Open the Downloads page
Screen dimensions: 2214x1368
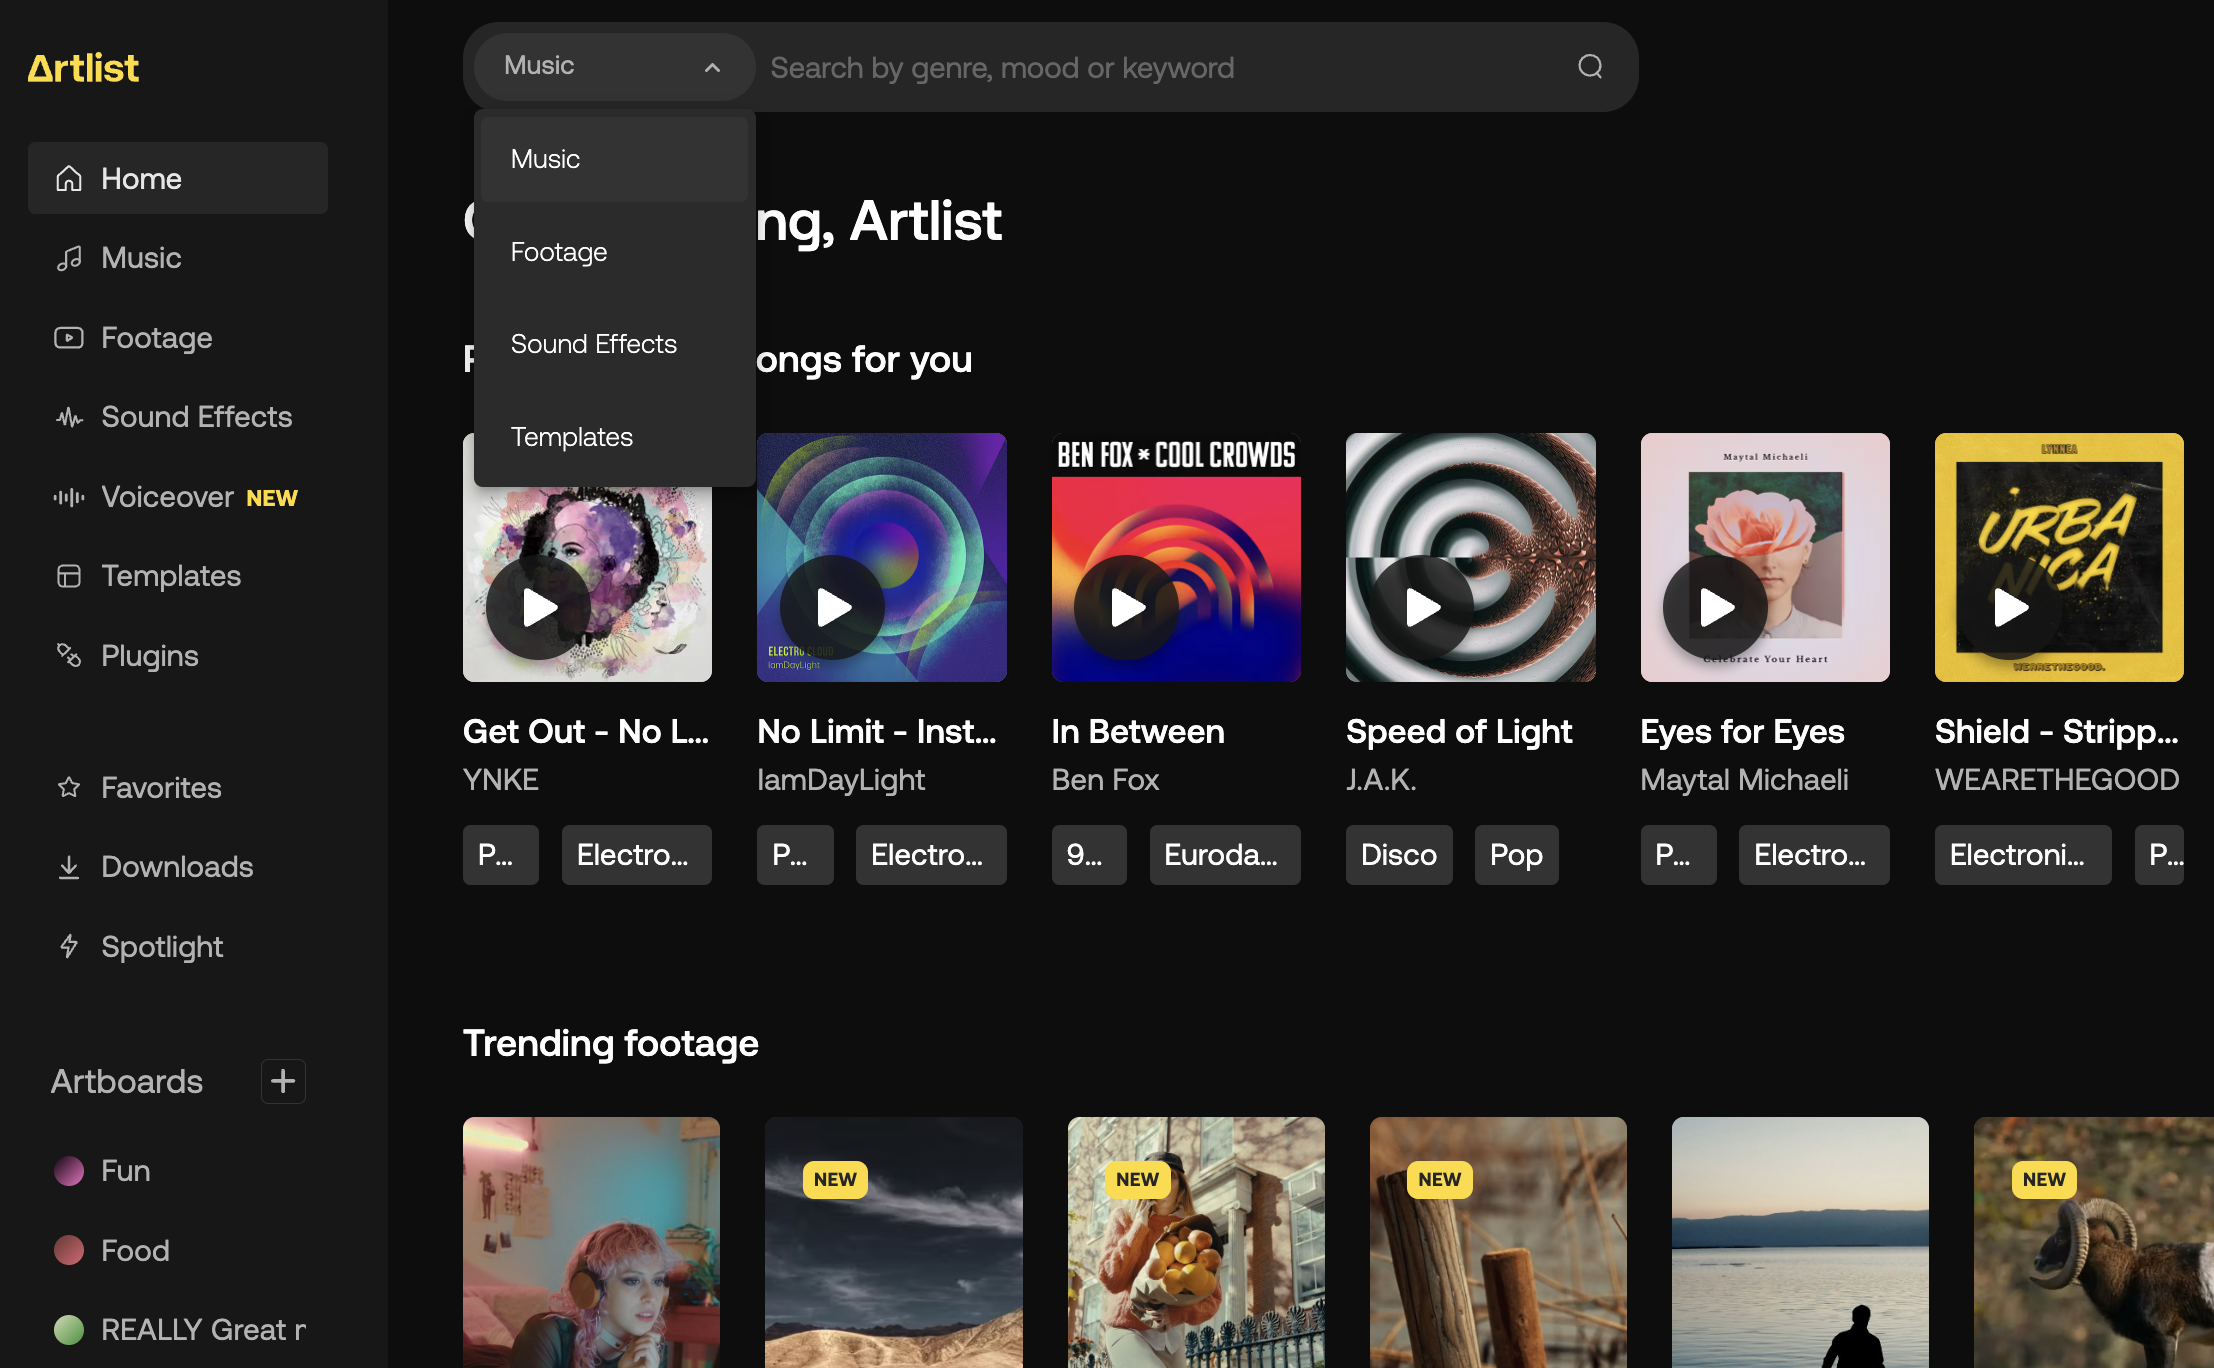pyautogui.click(x=178, y=867)
